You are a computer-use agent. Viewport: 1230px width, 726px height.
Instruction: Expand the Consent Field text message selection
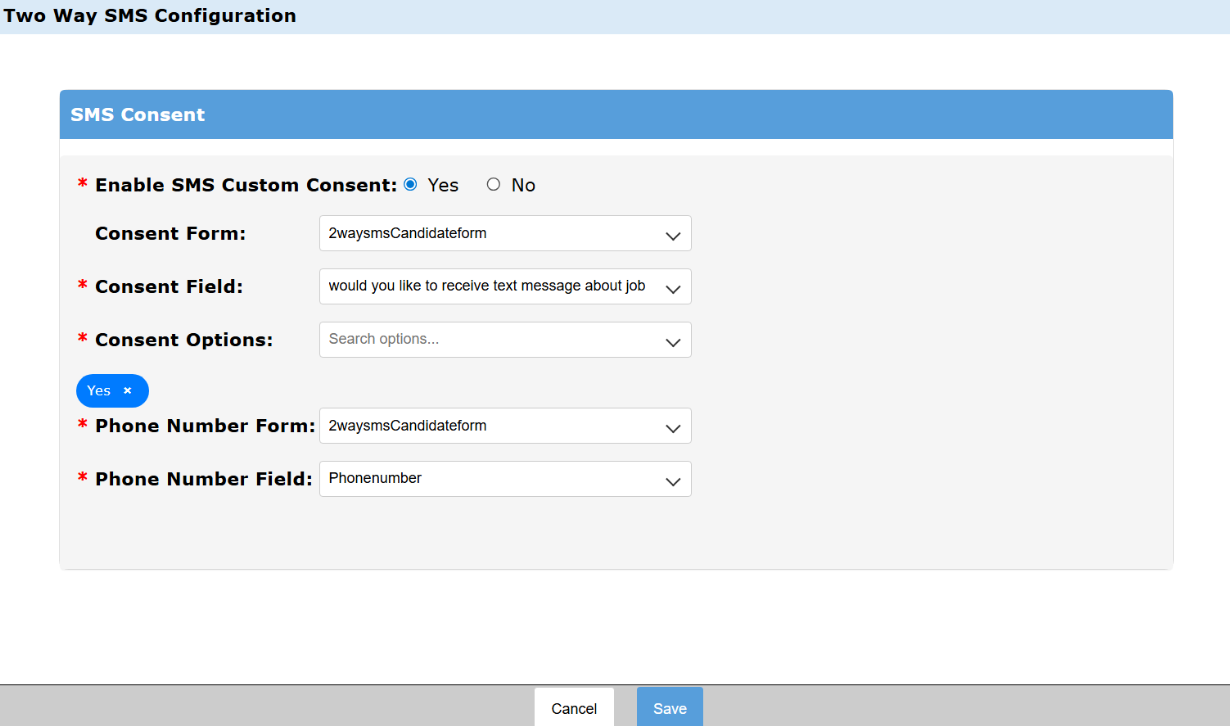(490, 286)
